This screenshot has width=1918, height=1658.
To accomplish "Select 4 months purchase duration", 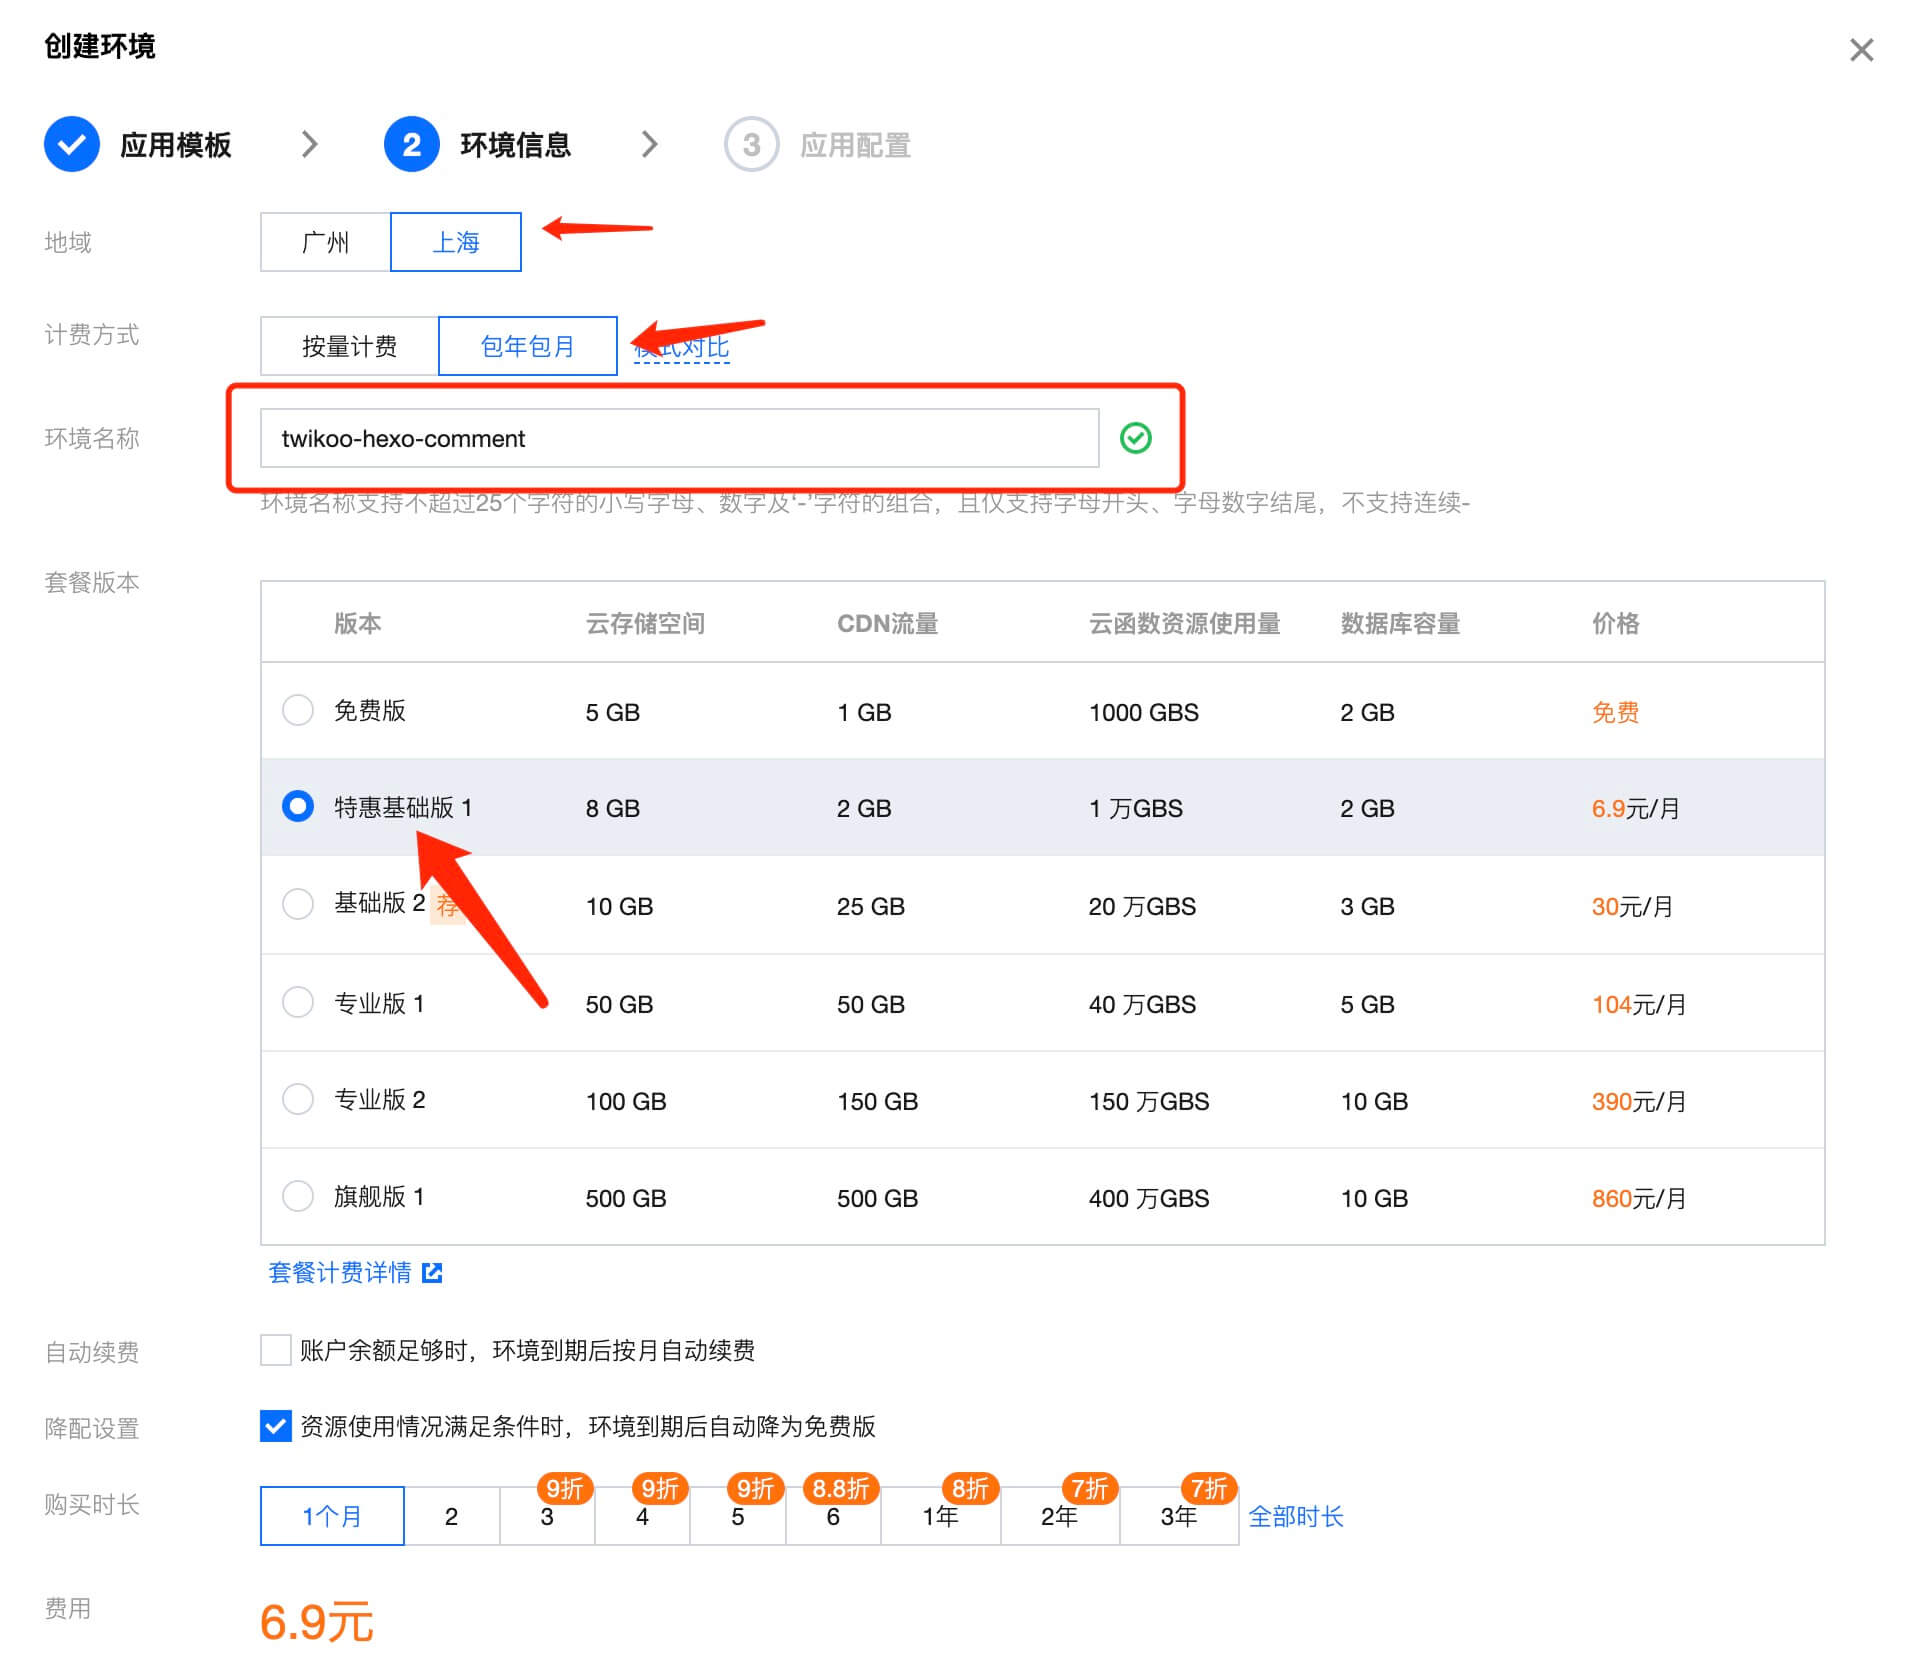I will 642,1516.
